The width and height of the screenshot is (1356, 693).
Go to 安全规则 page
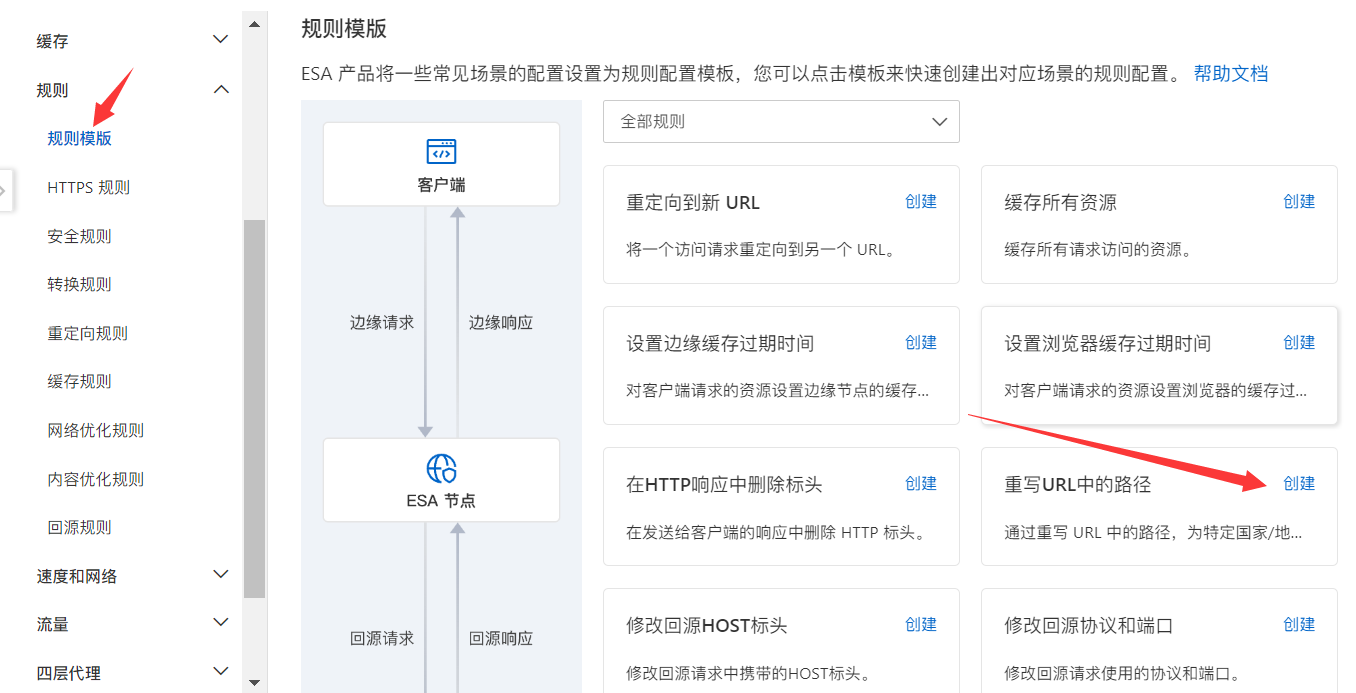(80, 236)
